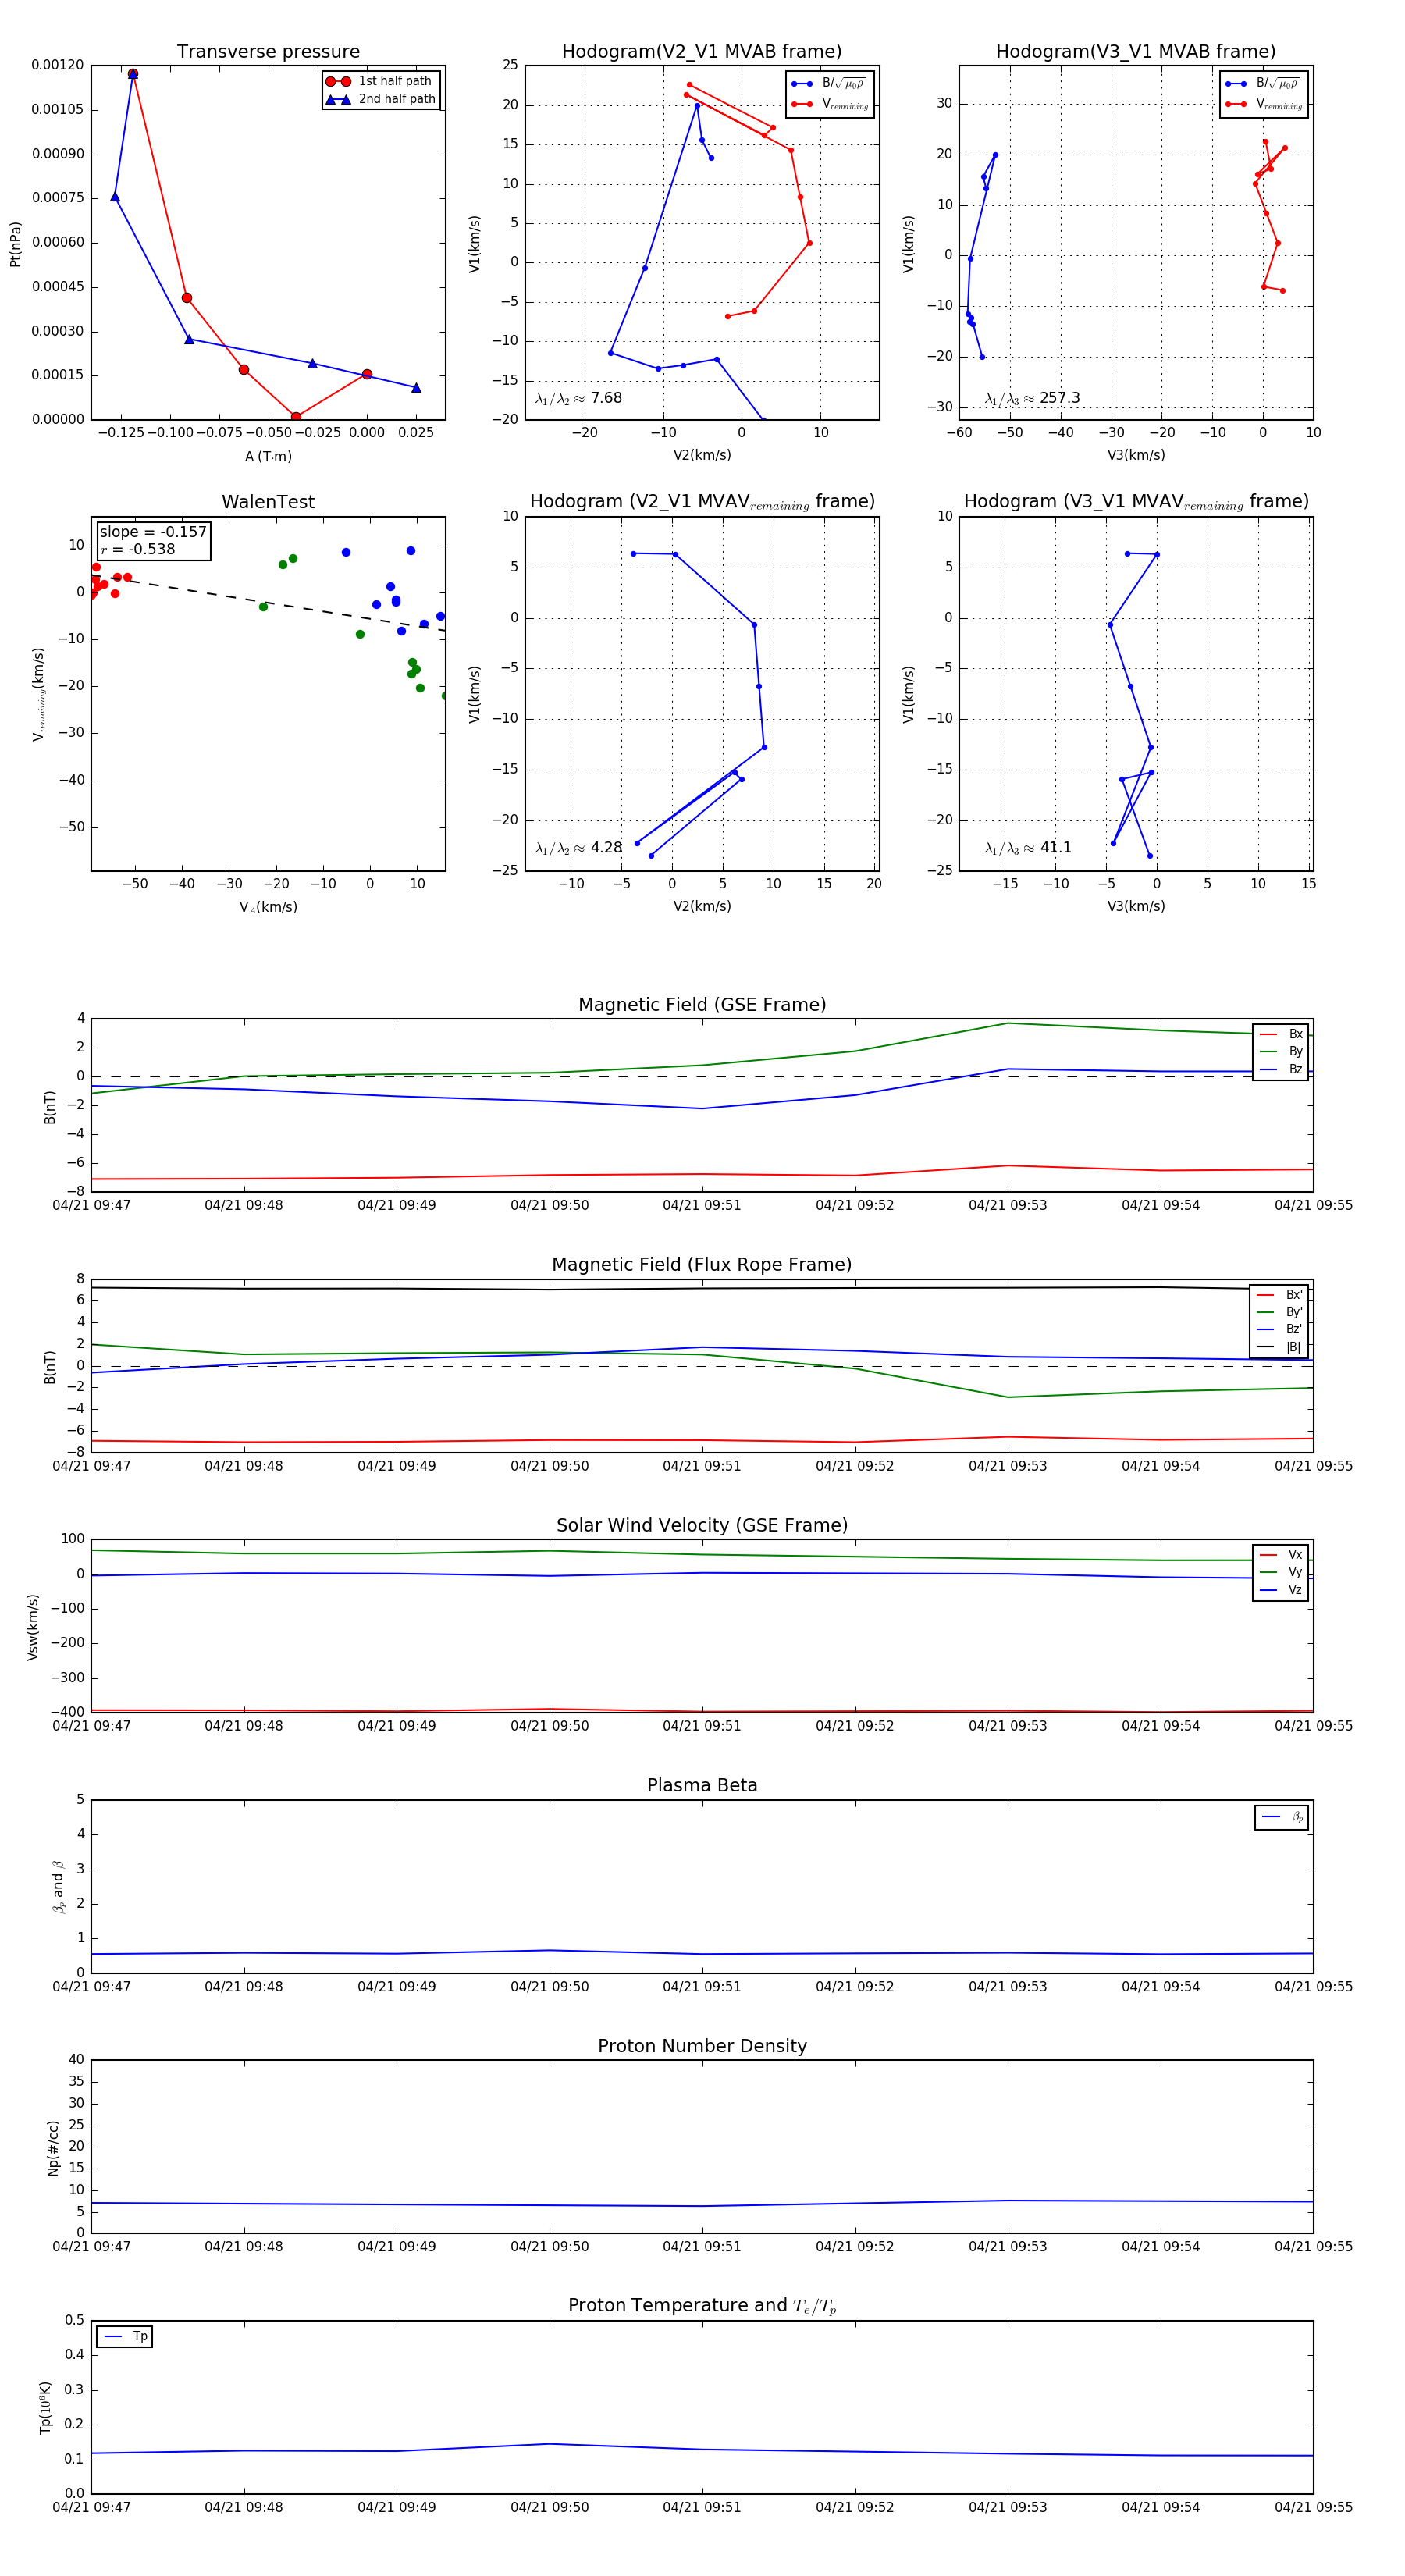Click the eigenvalue ratio annotation 7.68
Viewport: 1405px width, 2576px height.
[579, 398]
